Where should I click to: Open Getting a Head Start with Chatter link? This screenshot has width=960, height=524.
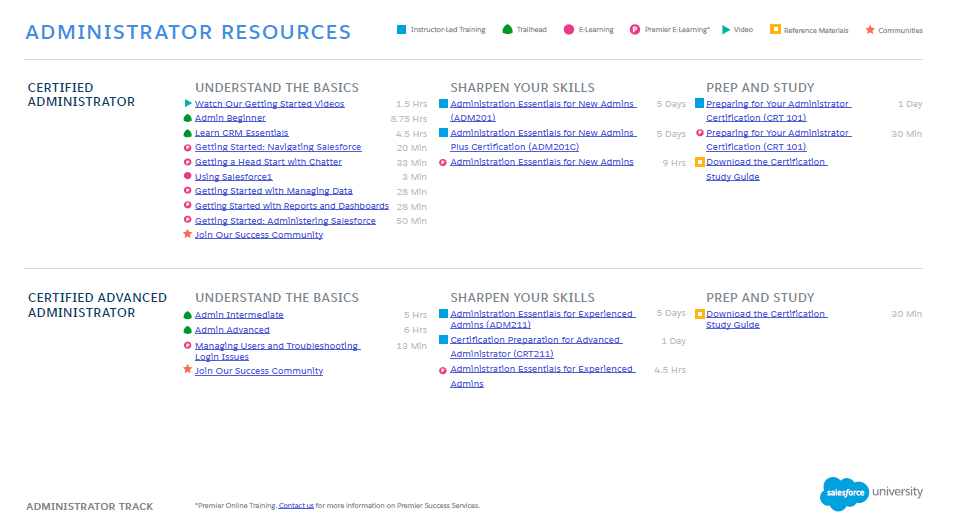pos(268,162)
